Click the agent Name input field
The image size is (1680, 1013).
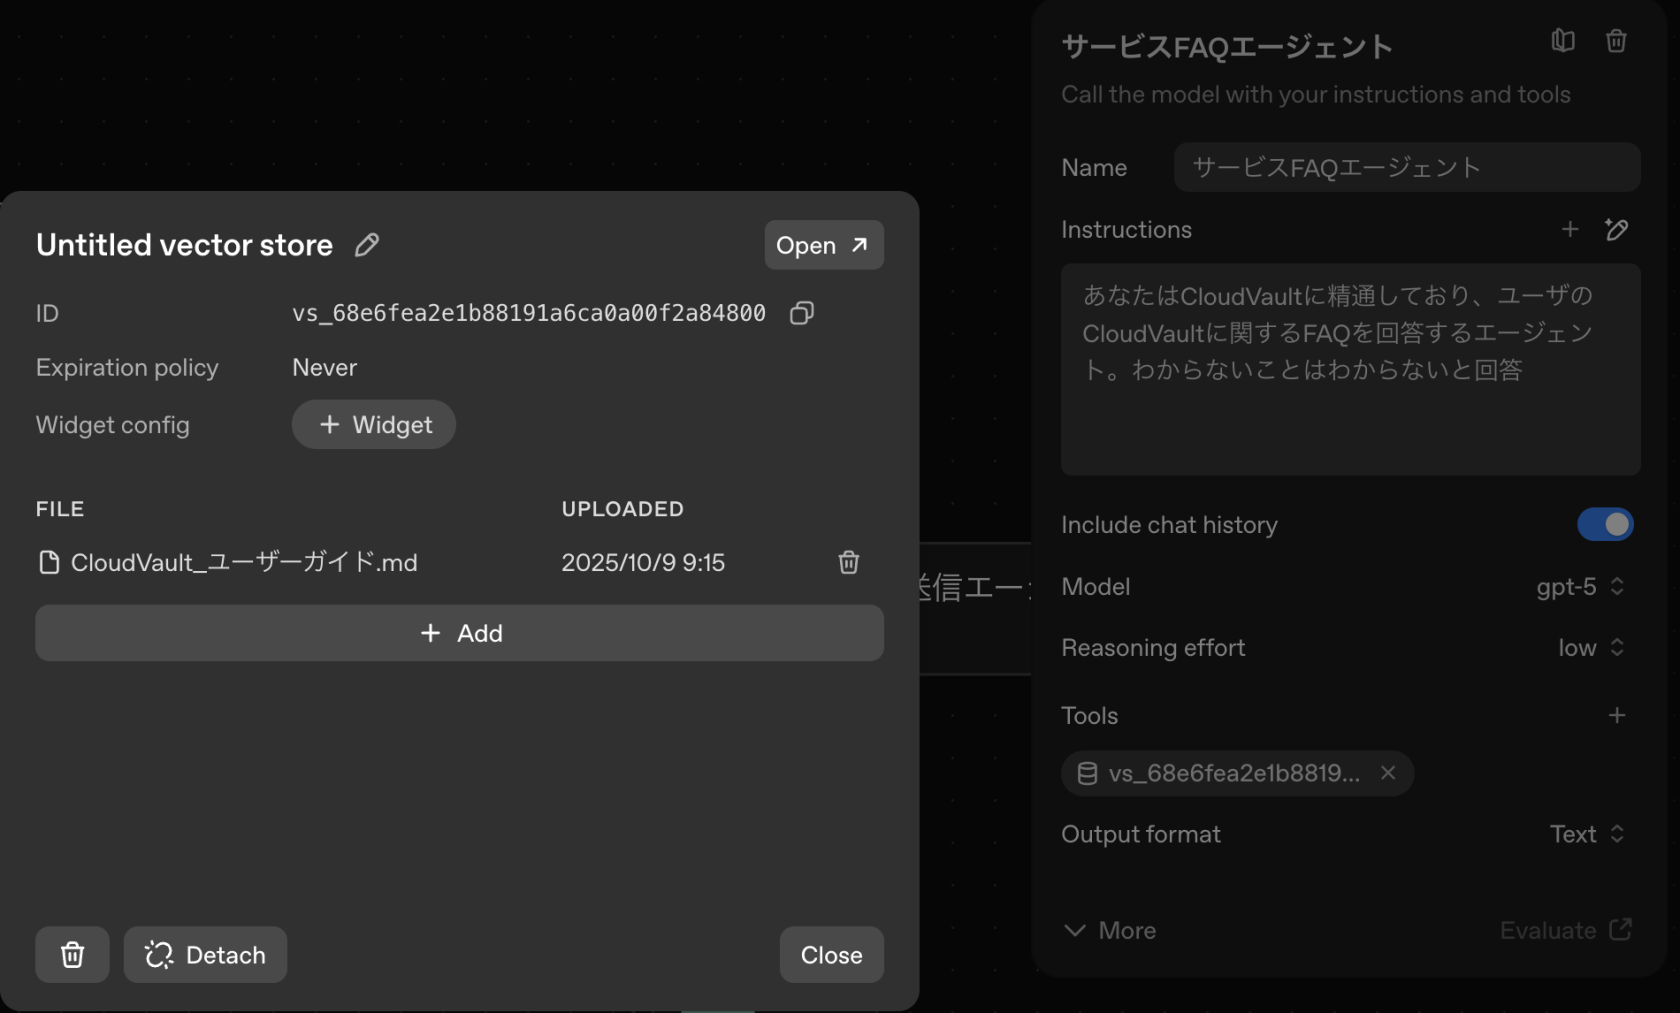(1406, 167)
